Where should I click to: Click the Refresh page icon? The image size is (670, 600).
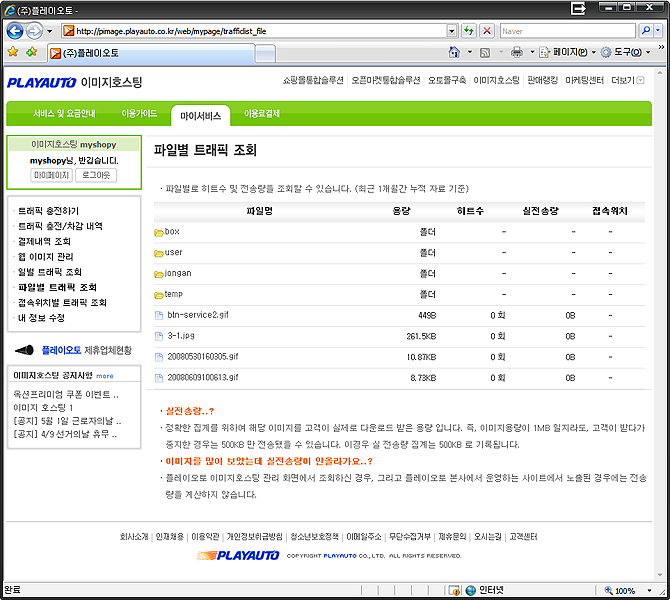pyautogui.click(x=467, y=31)
